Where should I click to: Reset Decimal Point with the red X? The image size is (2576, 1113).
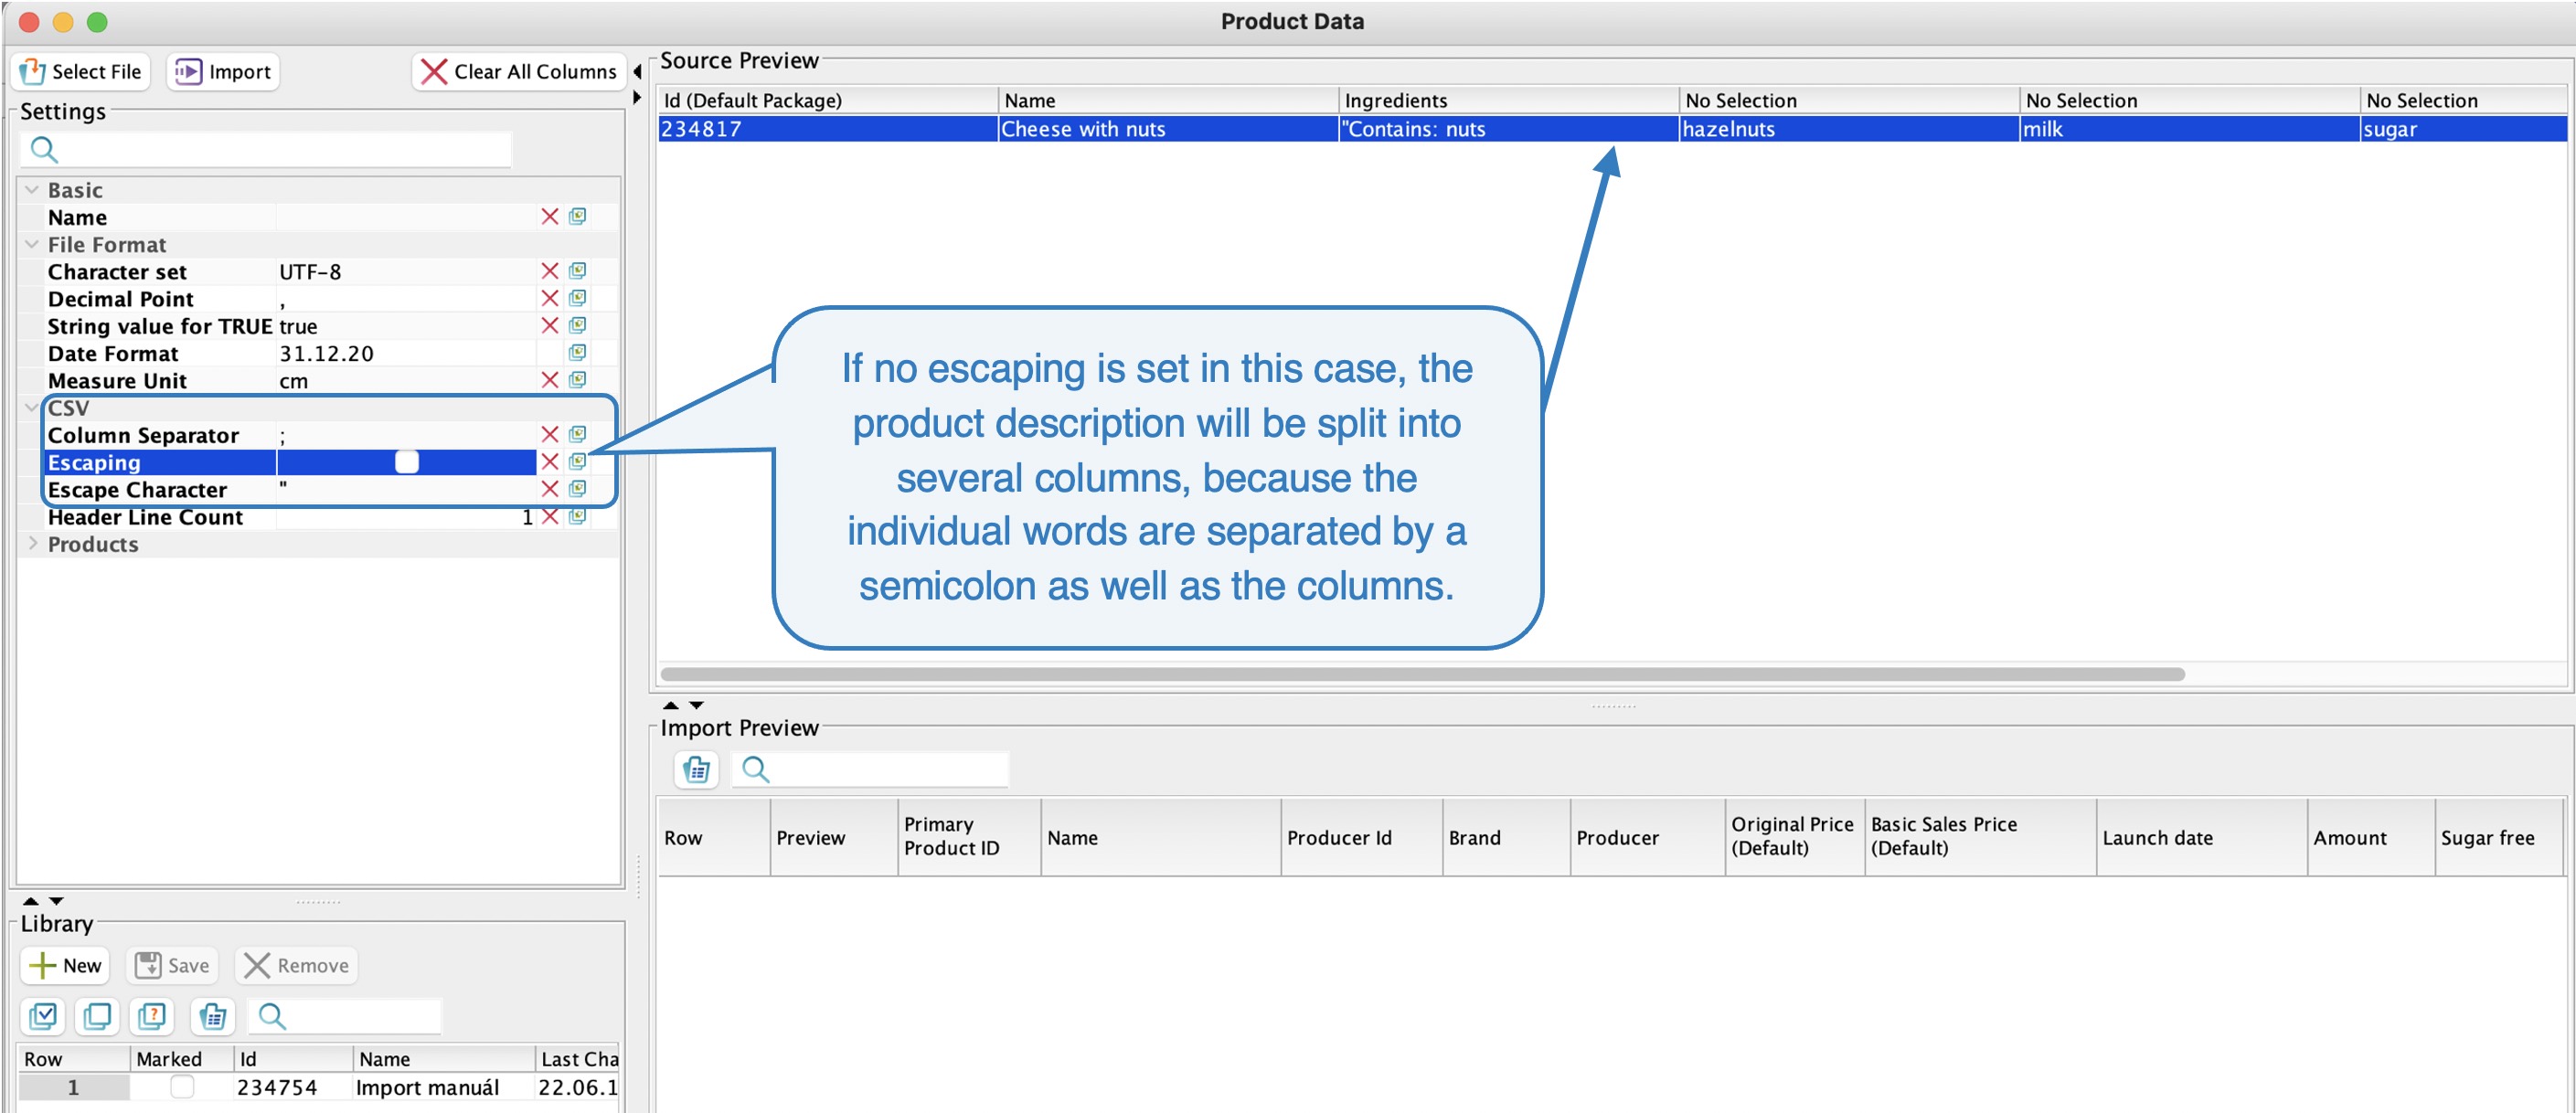pyautogui.click(x=550, y=299)
